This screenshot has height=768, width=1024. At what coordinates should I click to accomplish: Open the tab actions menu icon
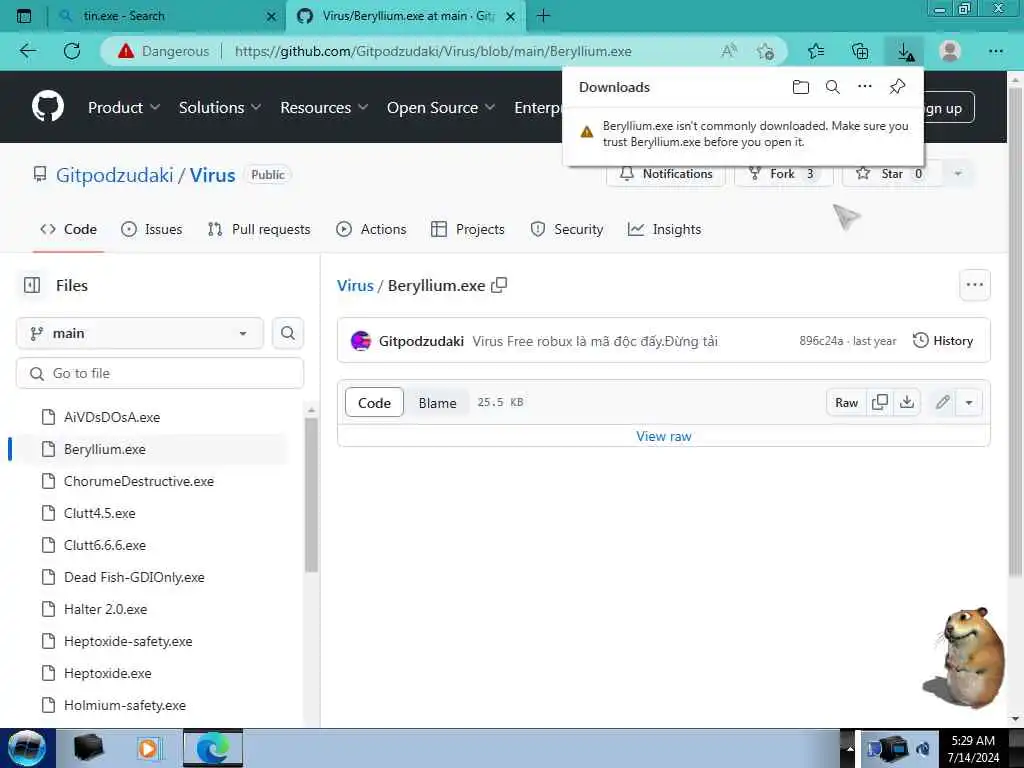click(x=24, y=16)
